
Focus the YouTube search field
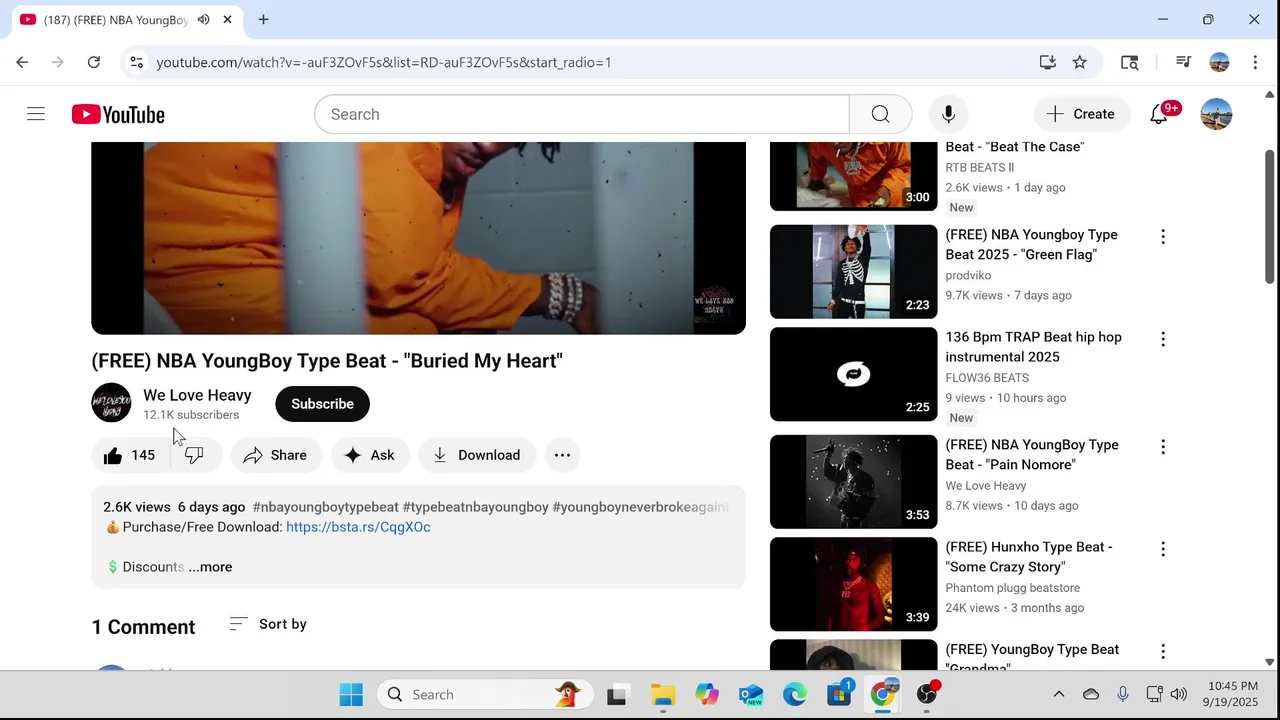point(581,114)
